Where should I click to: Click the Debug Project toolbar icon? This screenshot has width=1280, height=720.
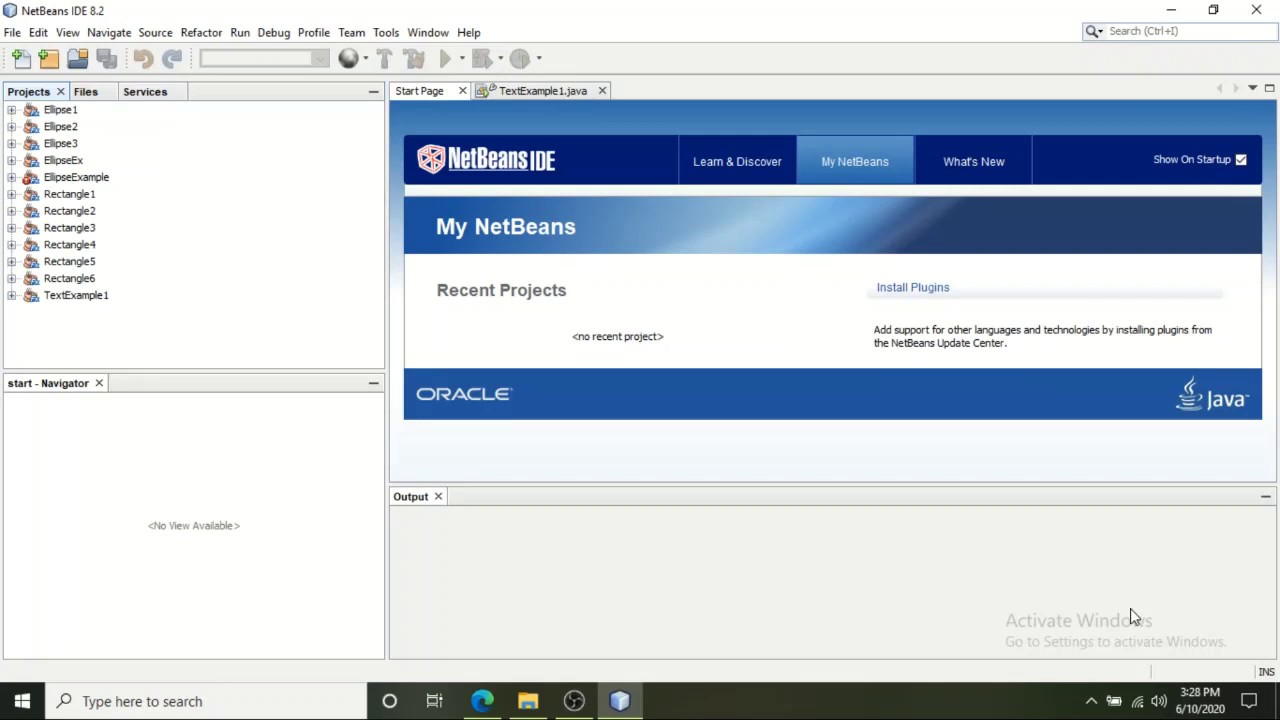click(481, 59)
